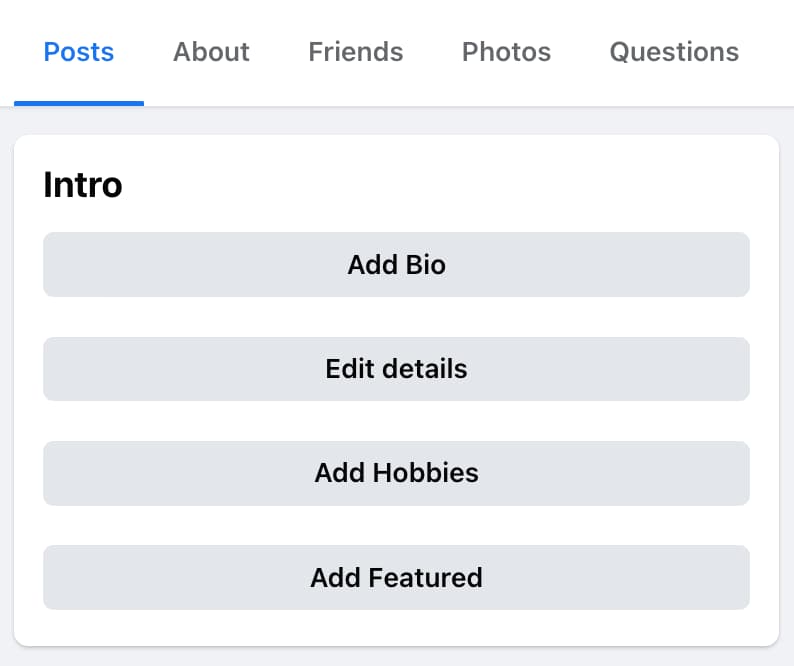Choose the Add Featured button
The height and width of the screenshot is (666, 794).
coord(396,577)
